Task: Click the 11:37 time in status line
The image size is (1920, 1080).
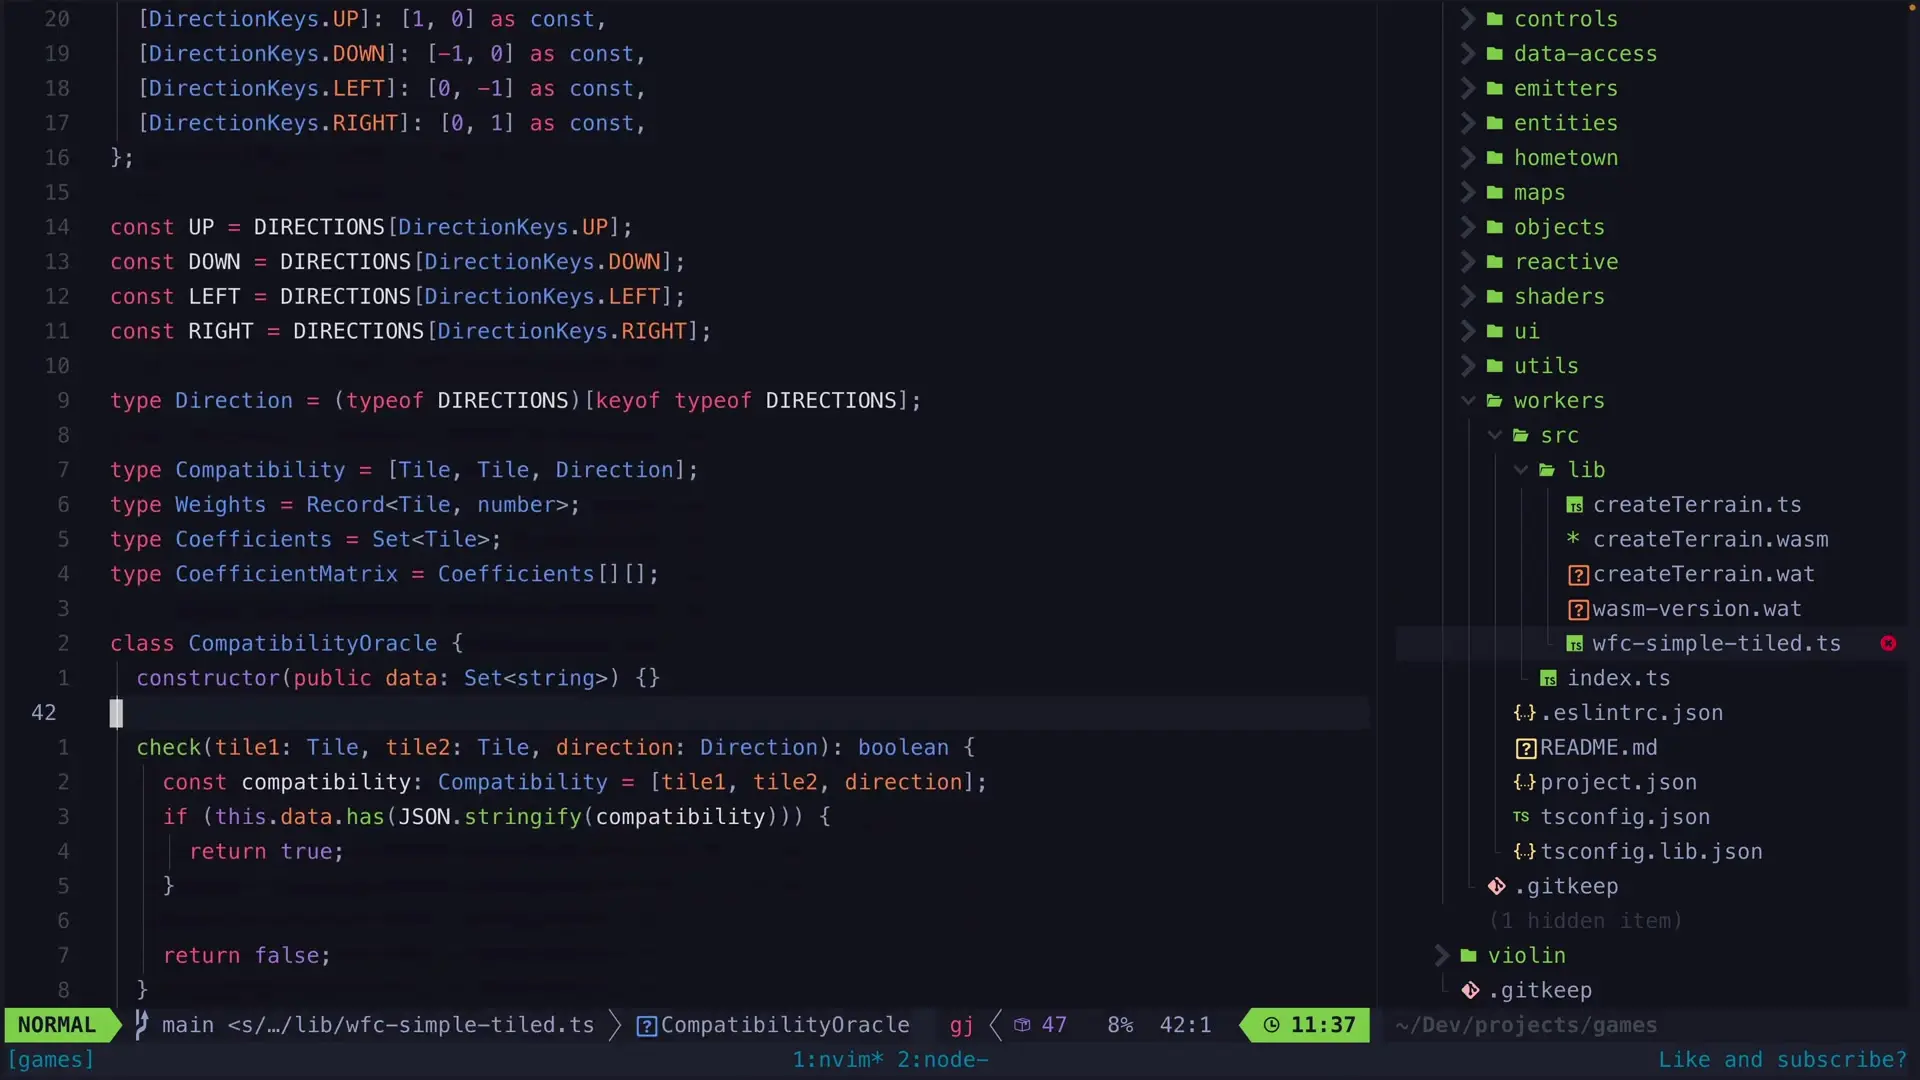Action: tap(1322, 1025)
